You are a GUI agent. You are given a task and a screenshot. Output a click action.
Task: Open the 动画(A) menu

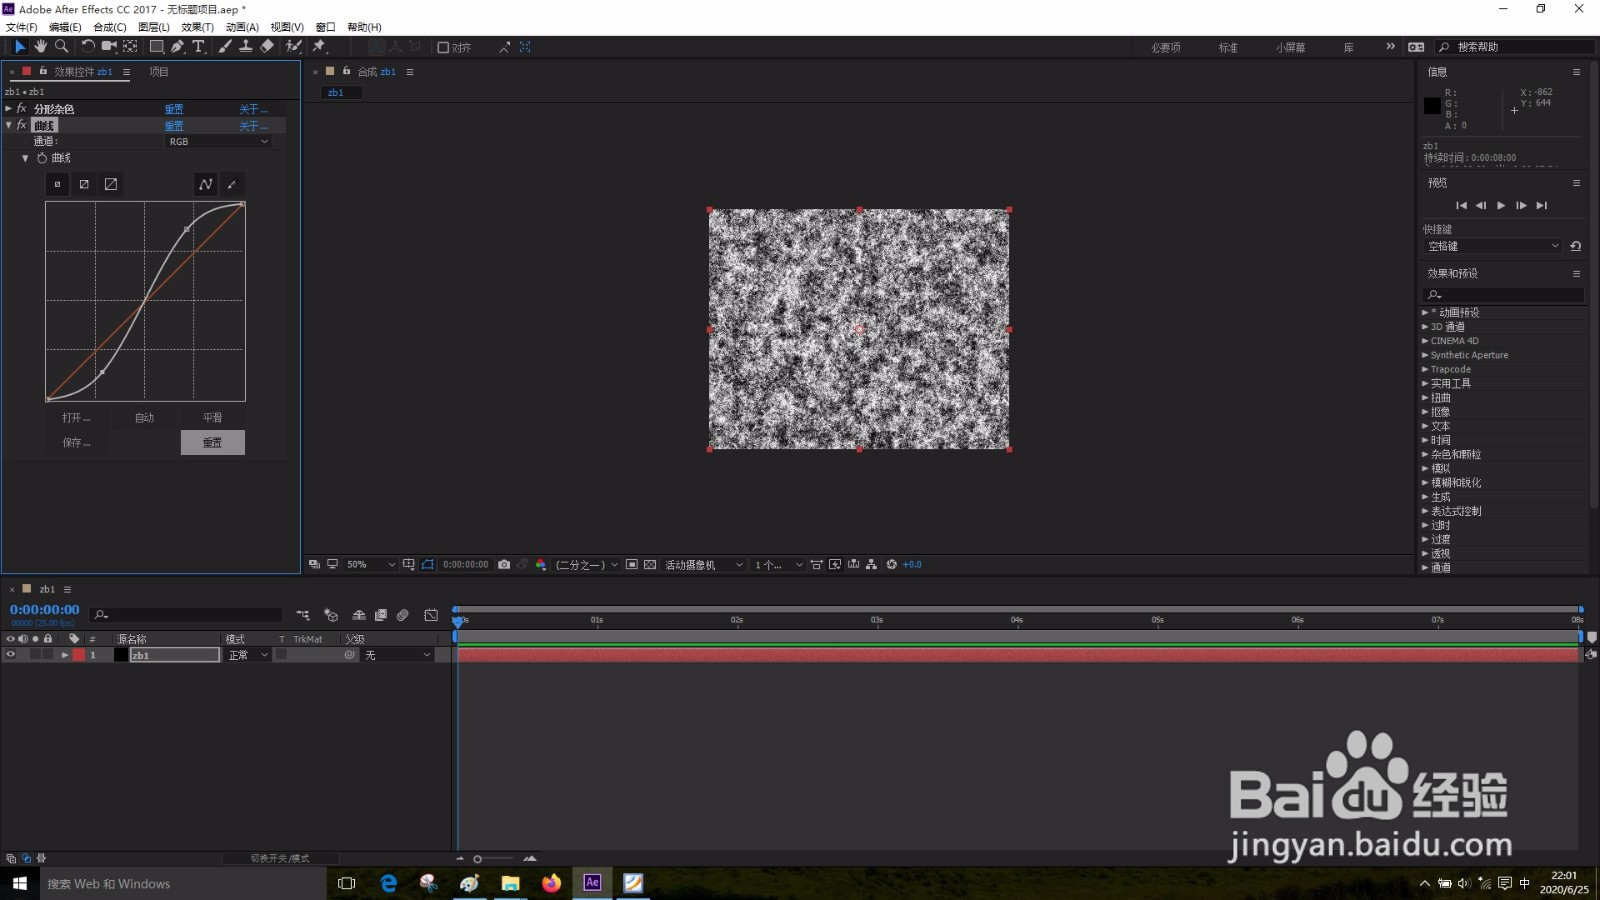coord(242,27)
